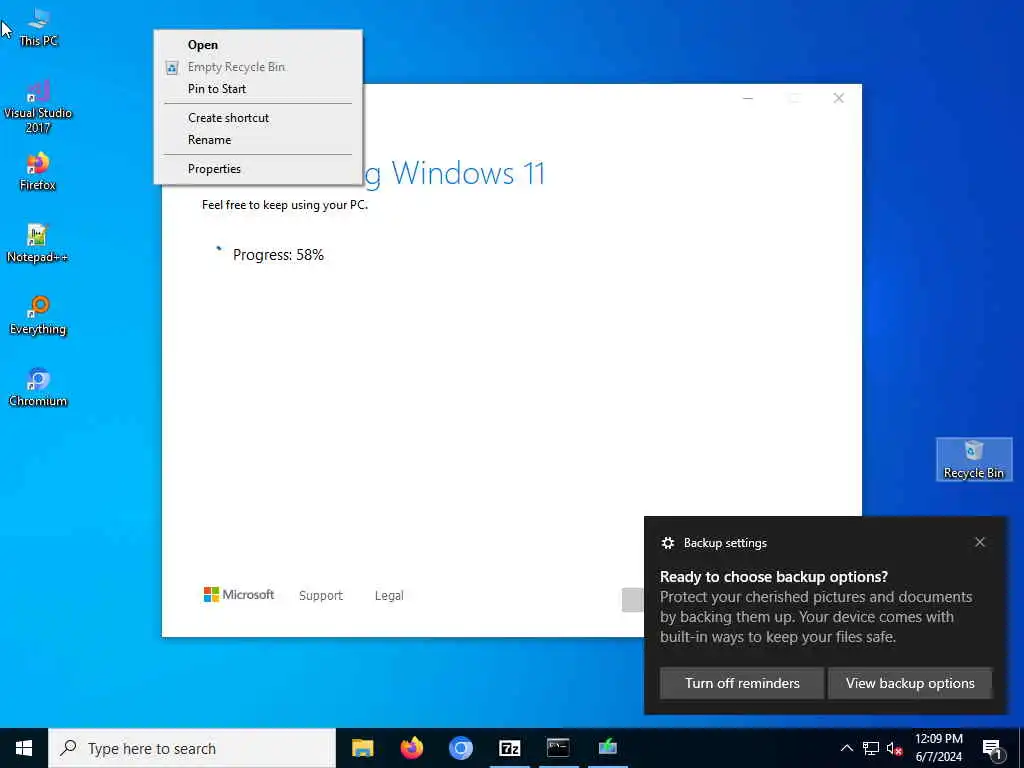Open the Legal link in installer

click(x=389, y=596)
